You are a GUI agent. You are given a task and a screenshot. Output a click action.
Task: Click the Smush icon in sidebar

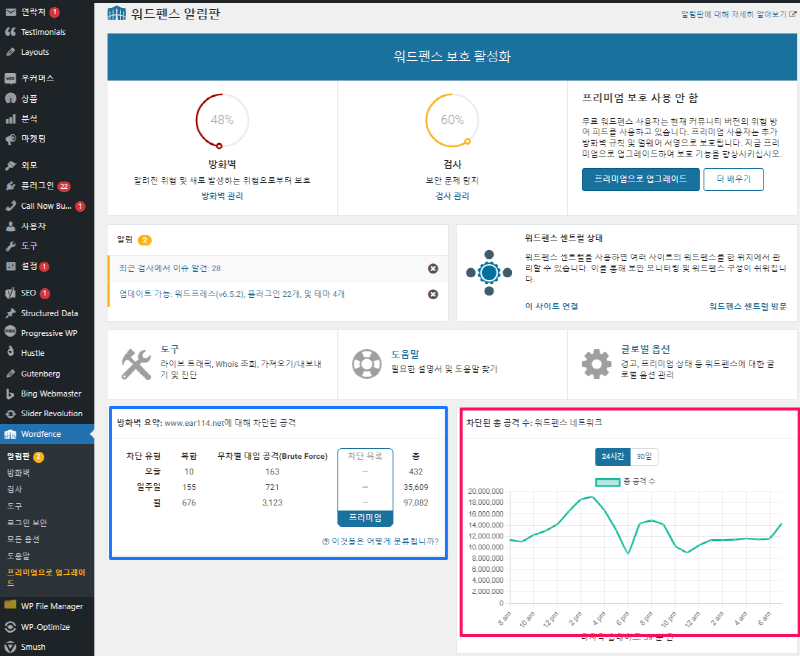[x=10, y=647]
